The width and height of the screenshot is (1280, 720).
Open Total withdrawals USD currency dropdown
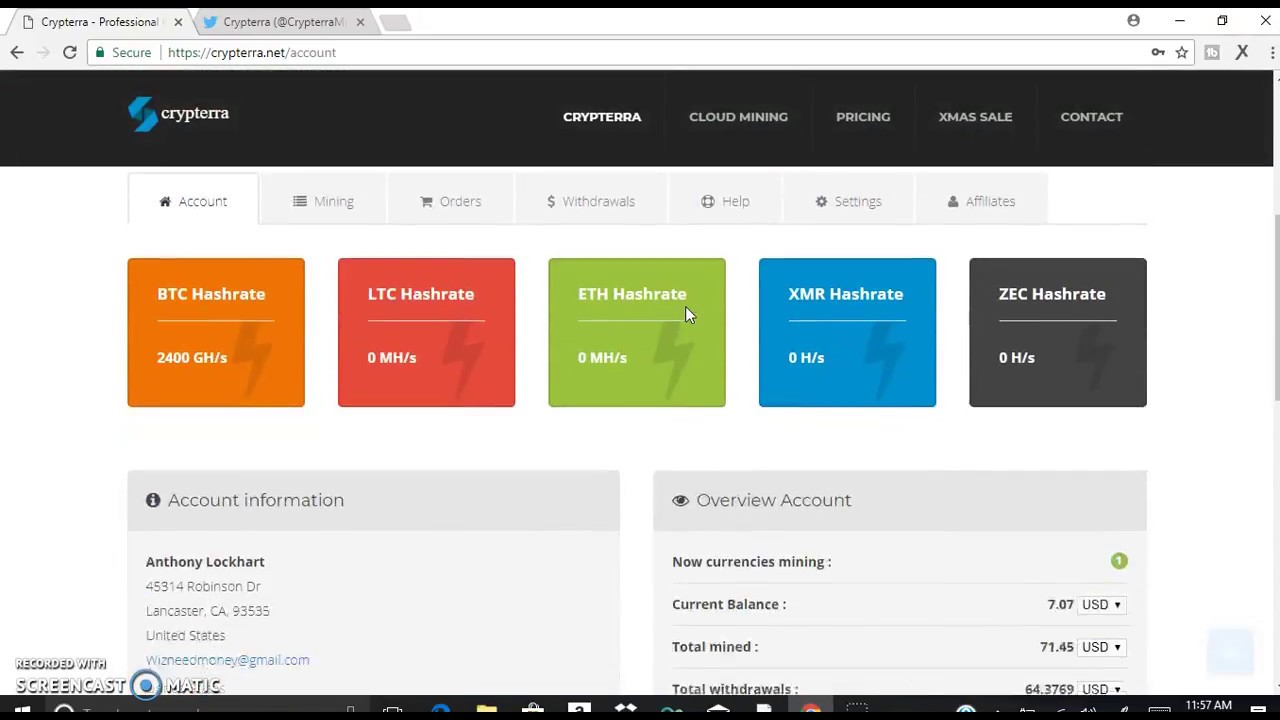coord(1101,688)
